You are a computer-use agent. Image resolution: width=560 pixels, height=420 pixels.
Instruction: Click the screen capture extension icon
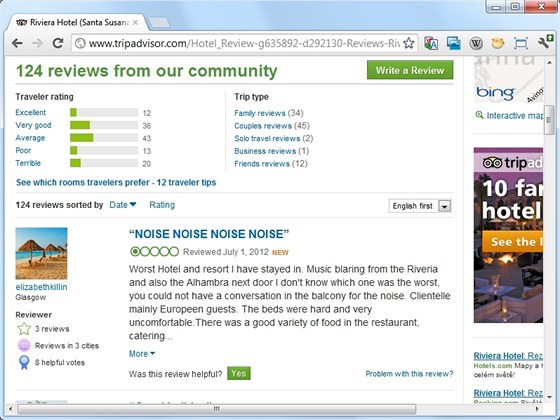pyautogui.click(x=521, y=44)
